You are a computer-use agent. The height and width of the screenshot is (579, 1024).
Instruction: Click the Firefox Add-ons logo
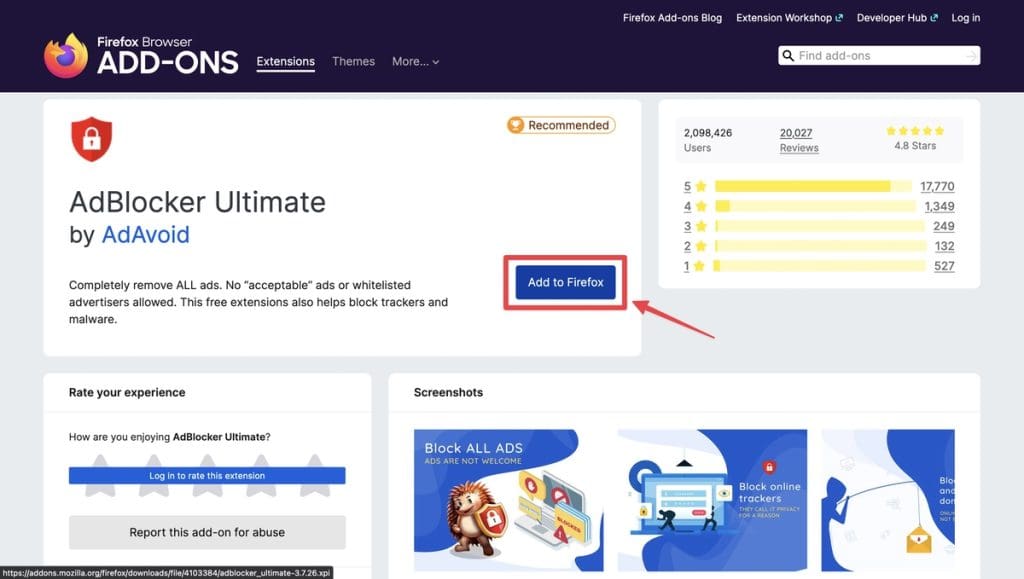pyautogui.click(x=140, y=55)
